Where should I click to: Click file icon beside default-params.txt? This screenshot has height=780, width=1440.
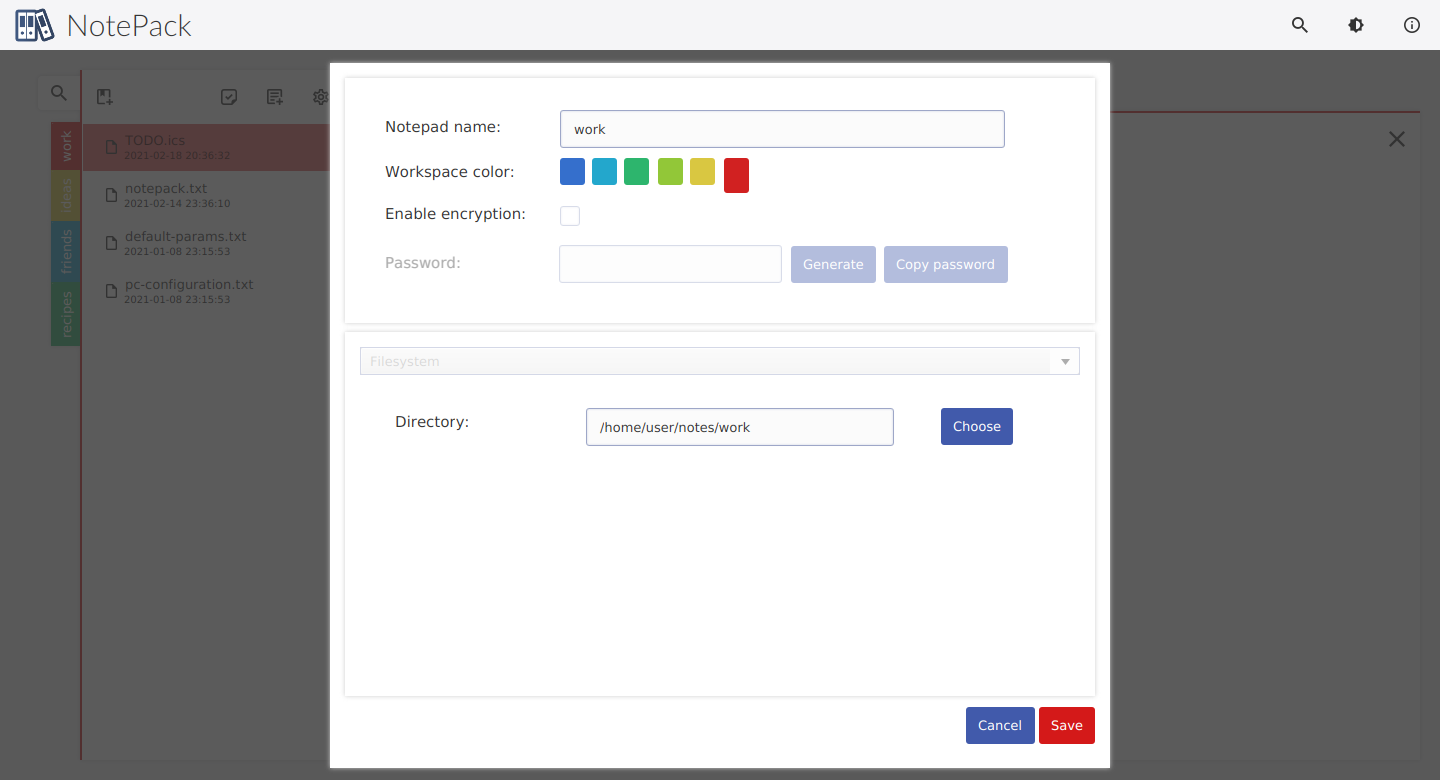point(112,243)
